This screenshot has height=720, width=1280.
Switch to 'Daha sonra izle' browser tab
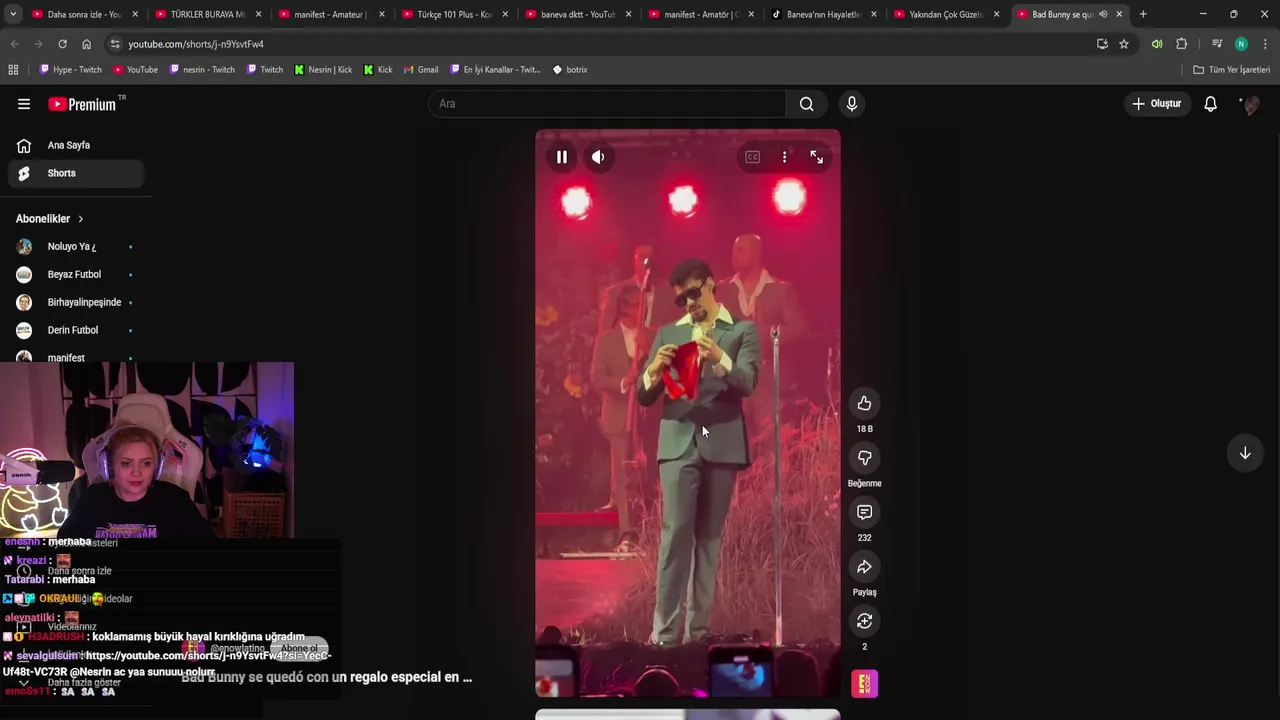tap(84, 14)
